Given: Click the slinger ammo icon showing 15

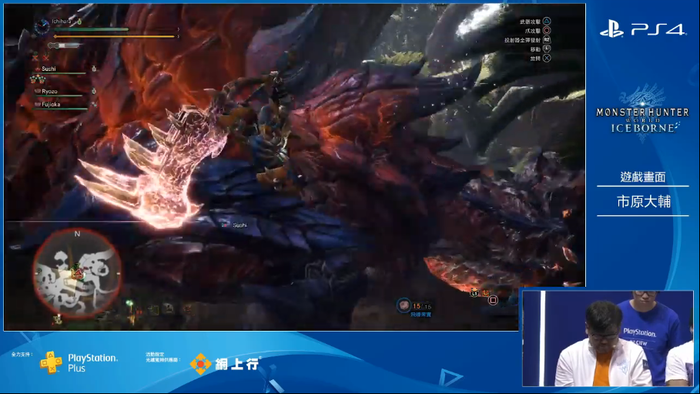Looking at the screenshot, I should click(x=404, y=305).
